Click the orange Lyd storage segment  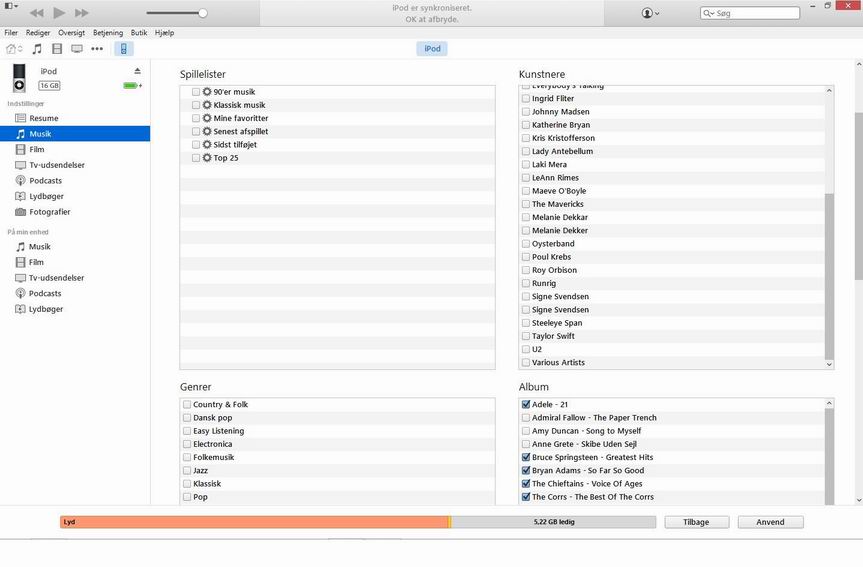tap(254, 522)
